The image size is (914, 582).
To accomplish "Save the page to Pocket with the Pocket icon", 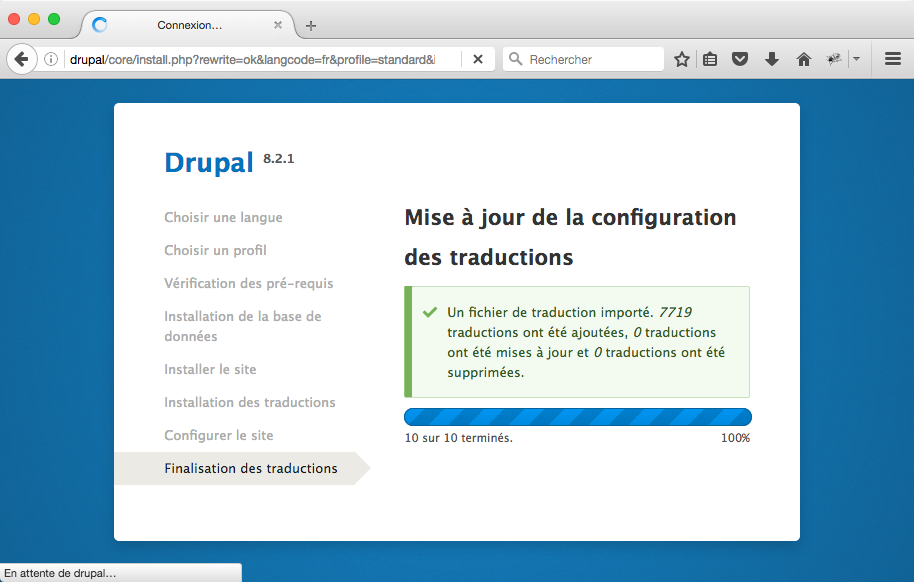I will coord(740,59).
